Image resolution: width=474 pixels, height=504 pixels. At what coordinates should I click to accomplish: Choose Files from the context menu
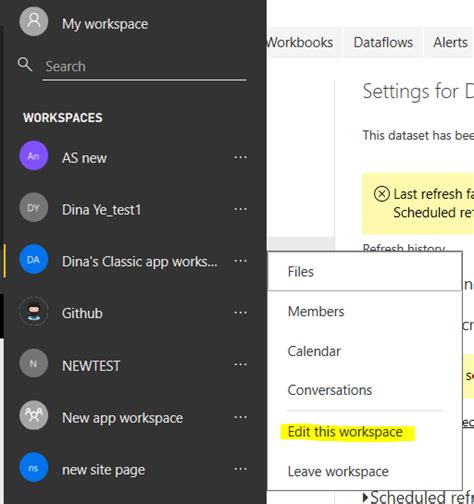click(365, 272)
